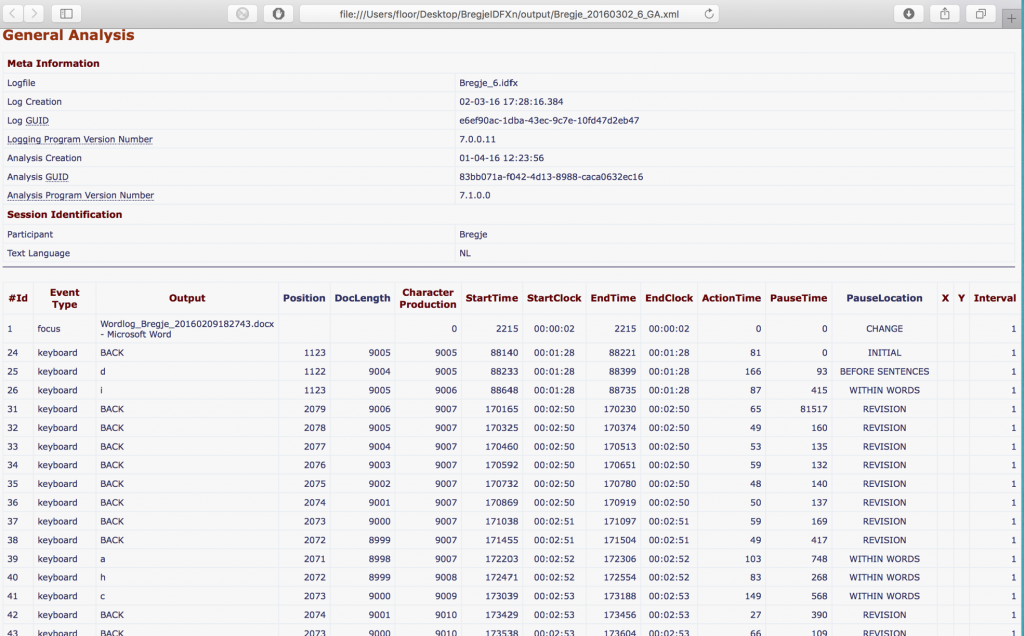Viewport: 1024px width, 636px height.
Task: Open a new tab with plus button
Action: (1011, 14)
